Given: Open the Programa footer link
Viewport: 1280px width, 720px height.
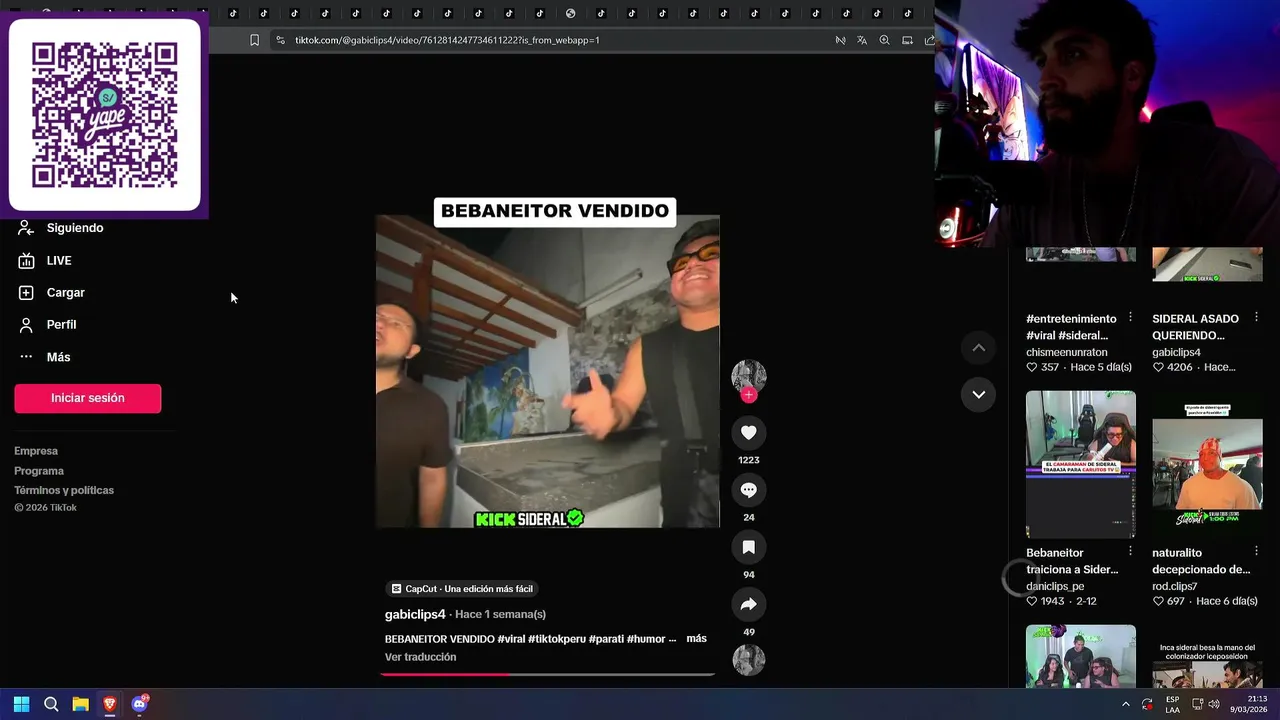Looking at the screenshot, I should (39, 471).
